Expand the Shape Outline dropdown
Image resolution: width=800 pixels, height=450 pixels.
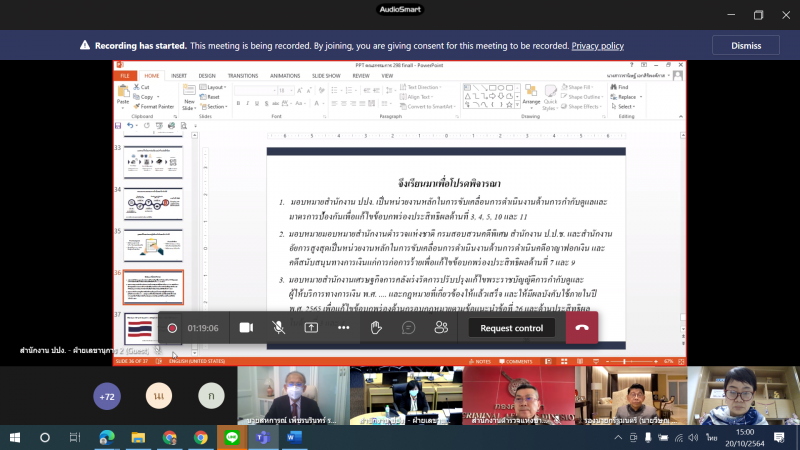click(x=582, y=97)
